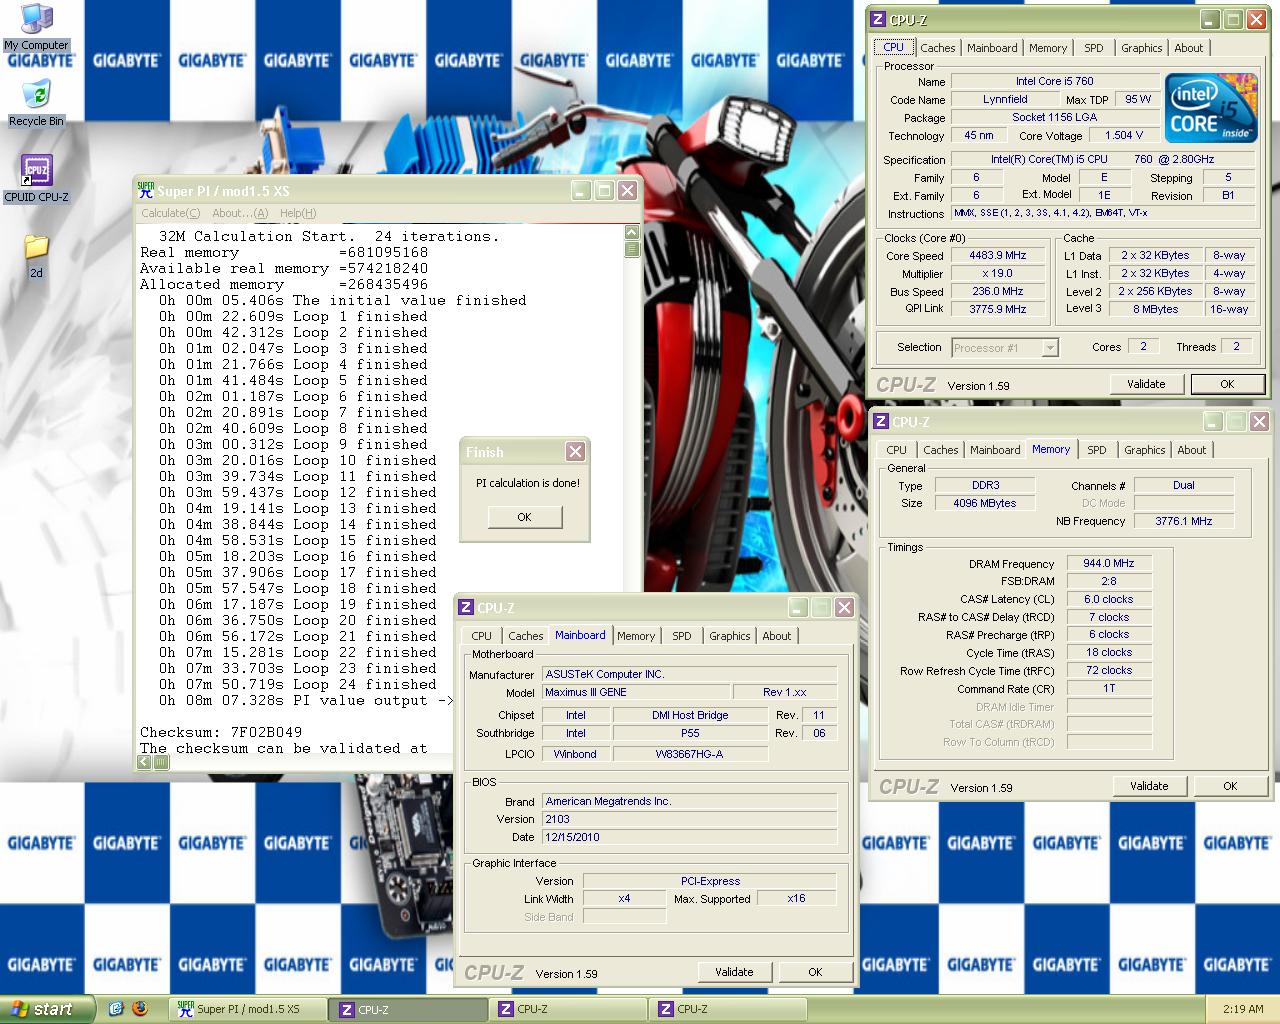Click the Intel Core i5 logo
The height and width of the screenshot is (1024, 1280).
point(1209,108)
